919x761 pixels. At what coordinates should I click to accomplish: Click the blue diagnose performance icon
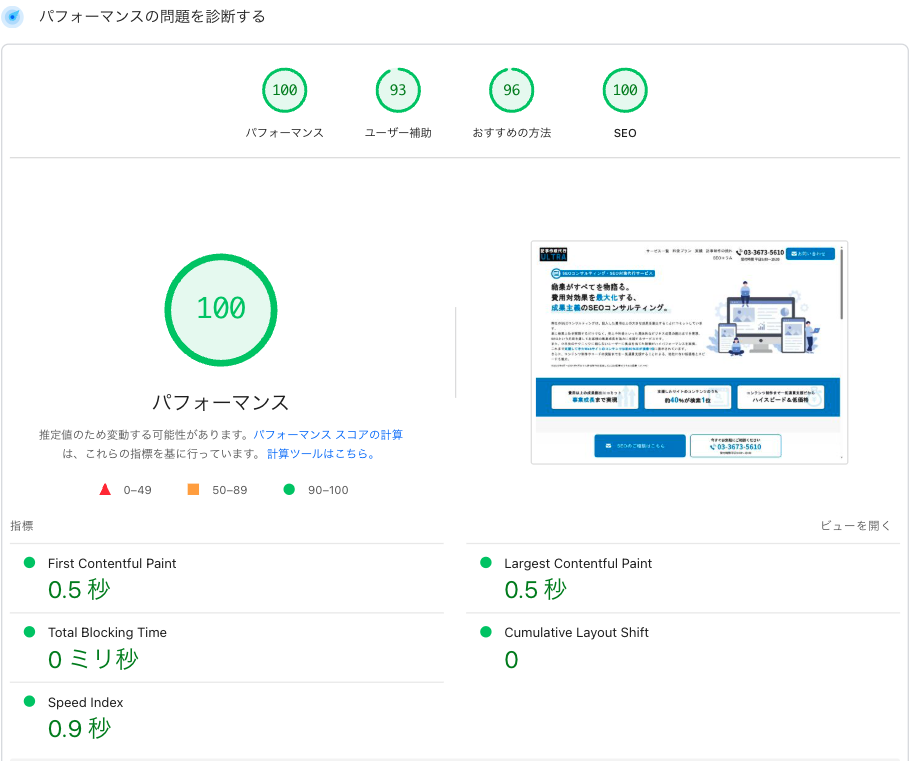[13, 17]
